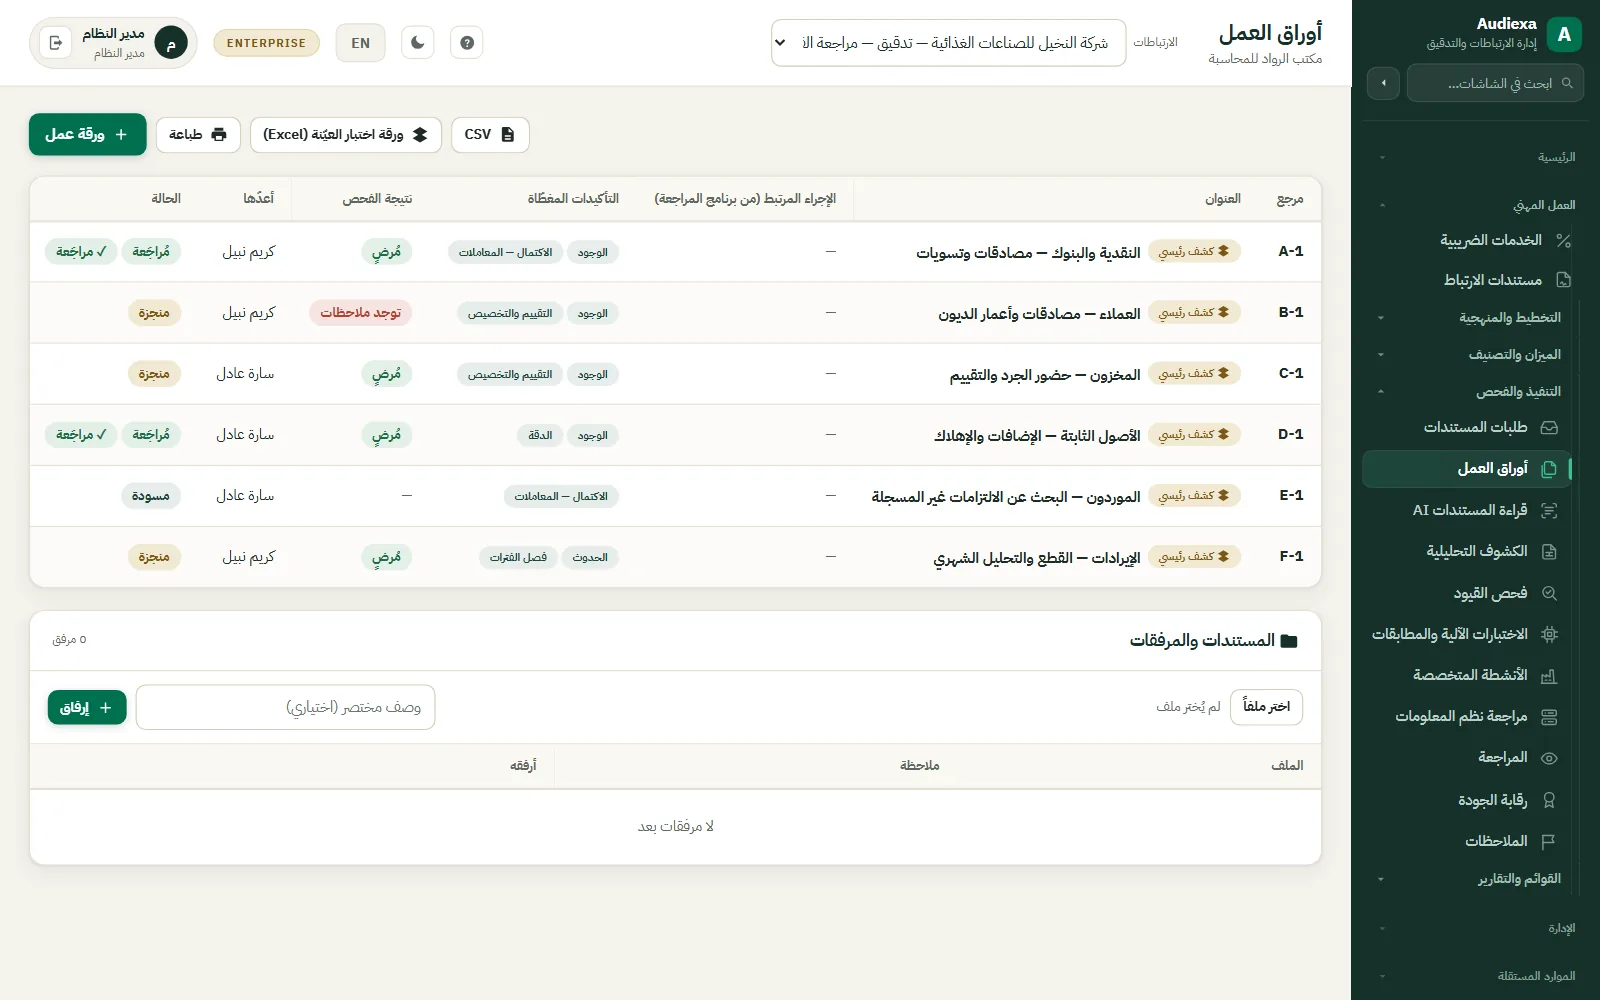The height and width of the screenshot is (1000, 1600).
Task: Open the engagement selector dropdown
Action: tap(948, 43)
